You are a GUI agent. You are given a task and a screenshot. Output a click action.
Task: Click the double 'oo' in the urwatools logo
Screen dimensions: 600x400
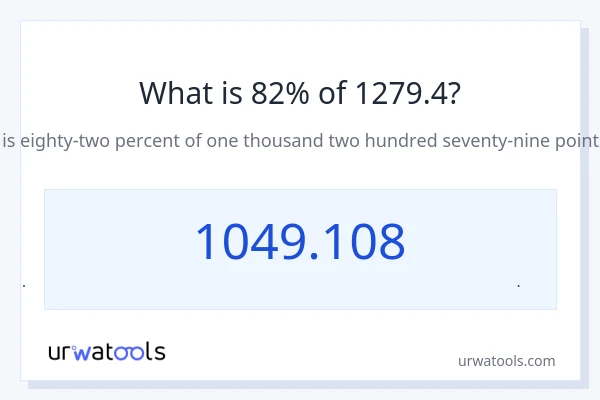pos(134,352)
